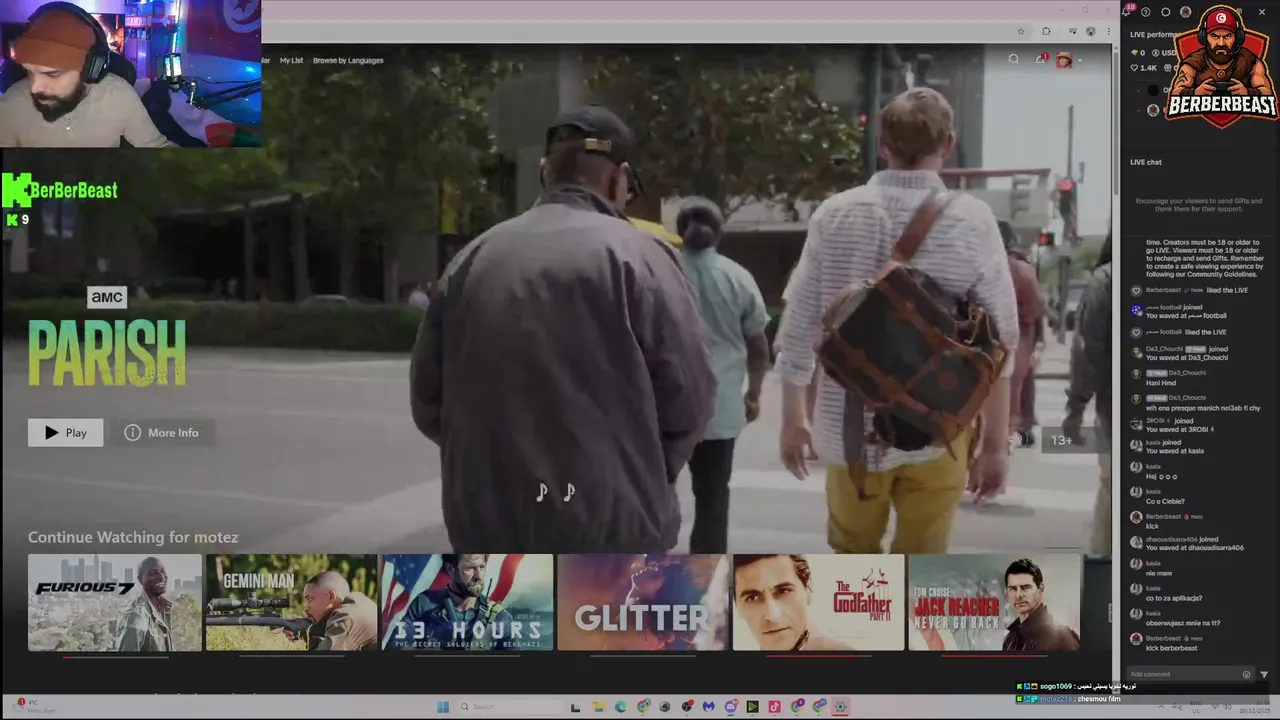Send the chat comment arrow
Viewport: 1280px width, 720px height.
pos(1264,675)
